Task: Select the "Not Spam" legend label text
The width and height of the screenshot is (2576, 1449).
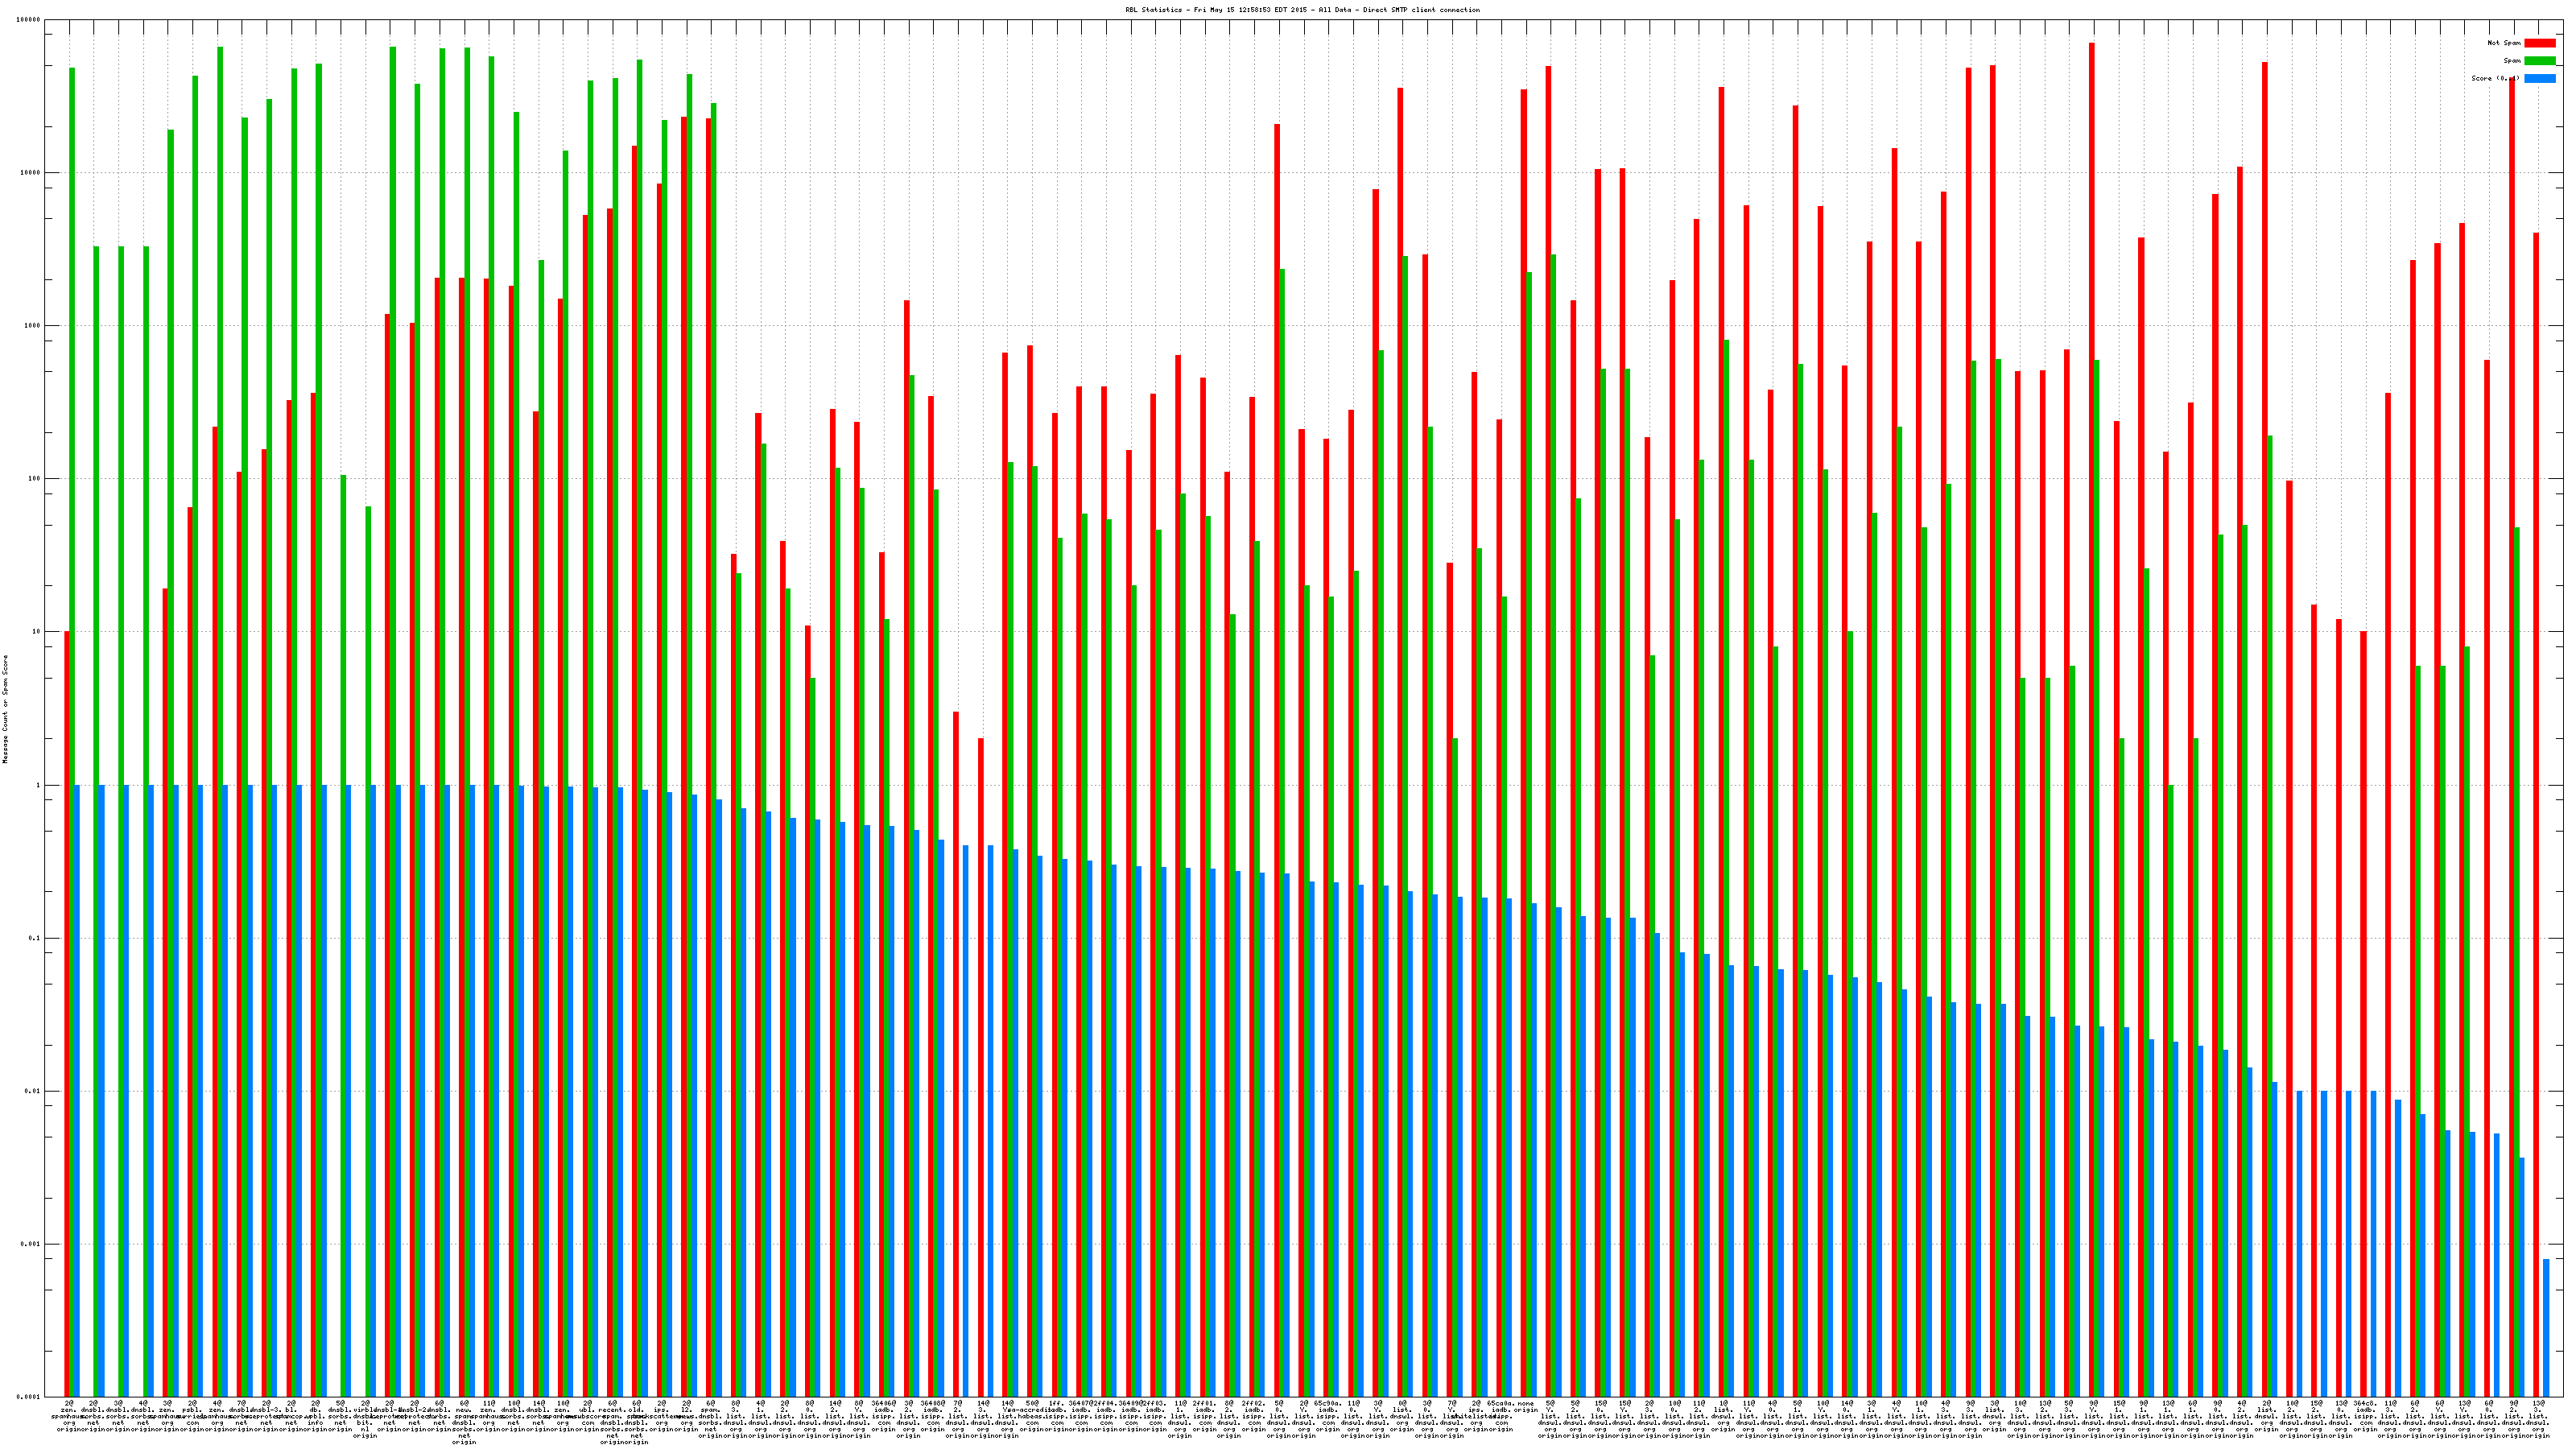Action: click(x=2504, y=43)
